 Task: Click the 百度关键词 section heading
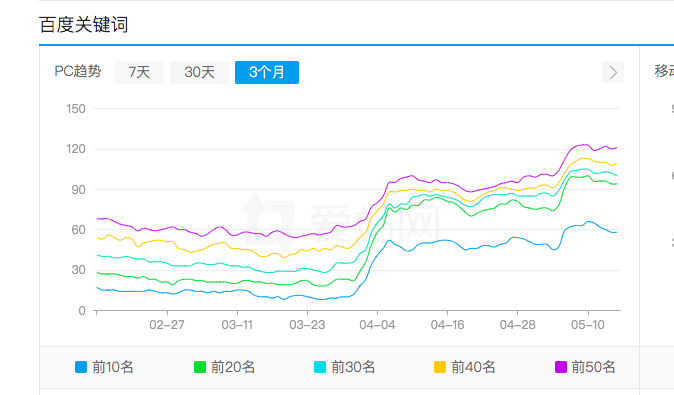coord(83,24)
